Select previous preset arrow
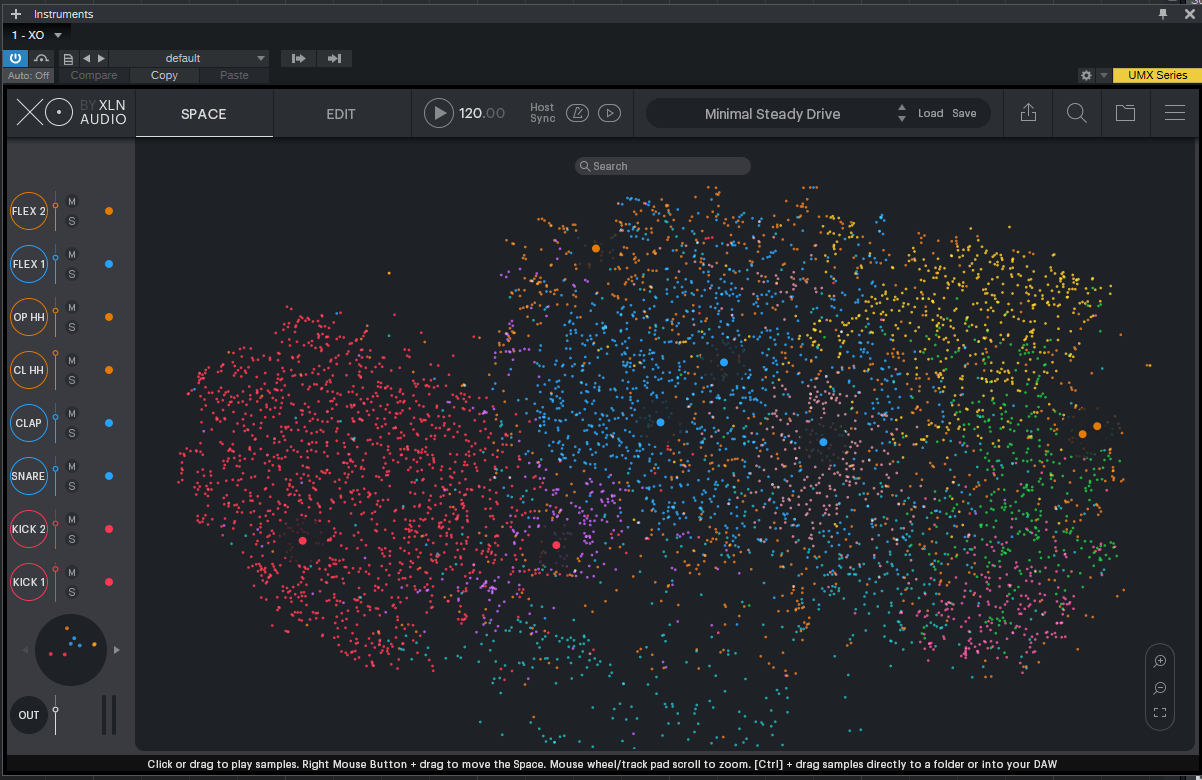This screenshot has height=780, width=1202. (86, 59)
